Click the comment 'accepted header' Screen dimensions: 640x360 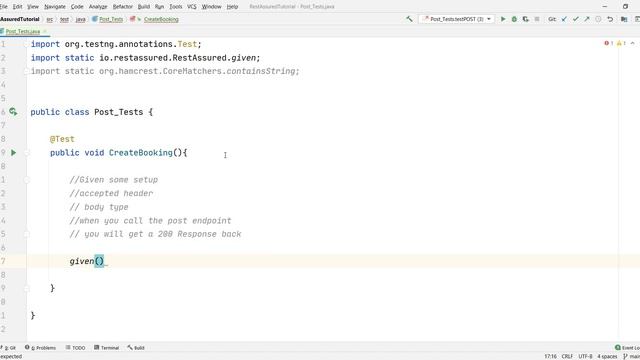point(111,193)
